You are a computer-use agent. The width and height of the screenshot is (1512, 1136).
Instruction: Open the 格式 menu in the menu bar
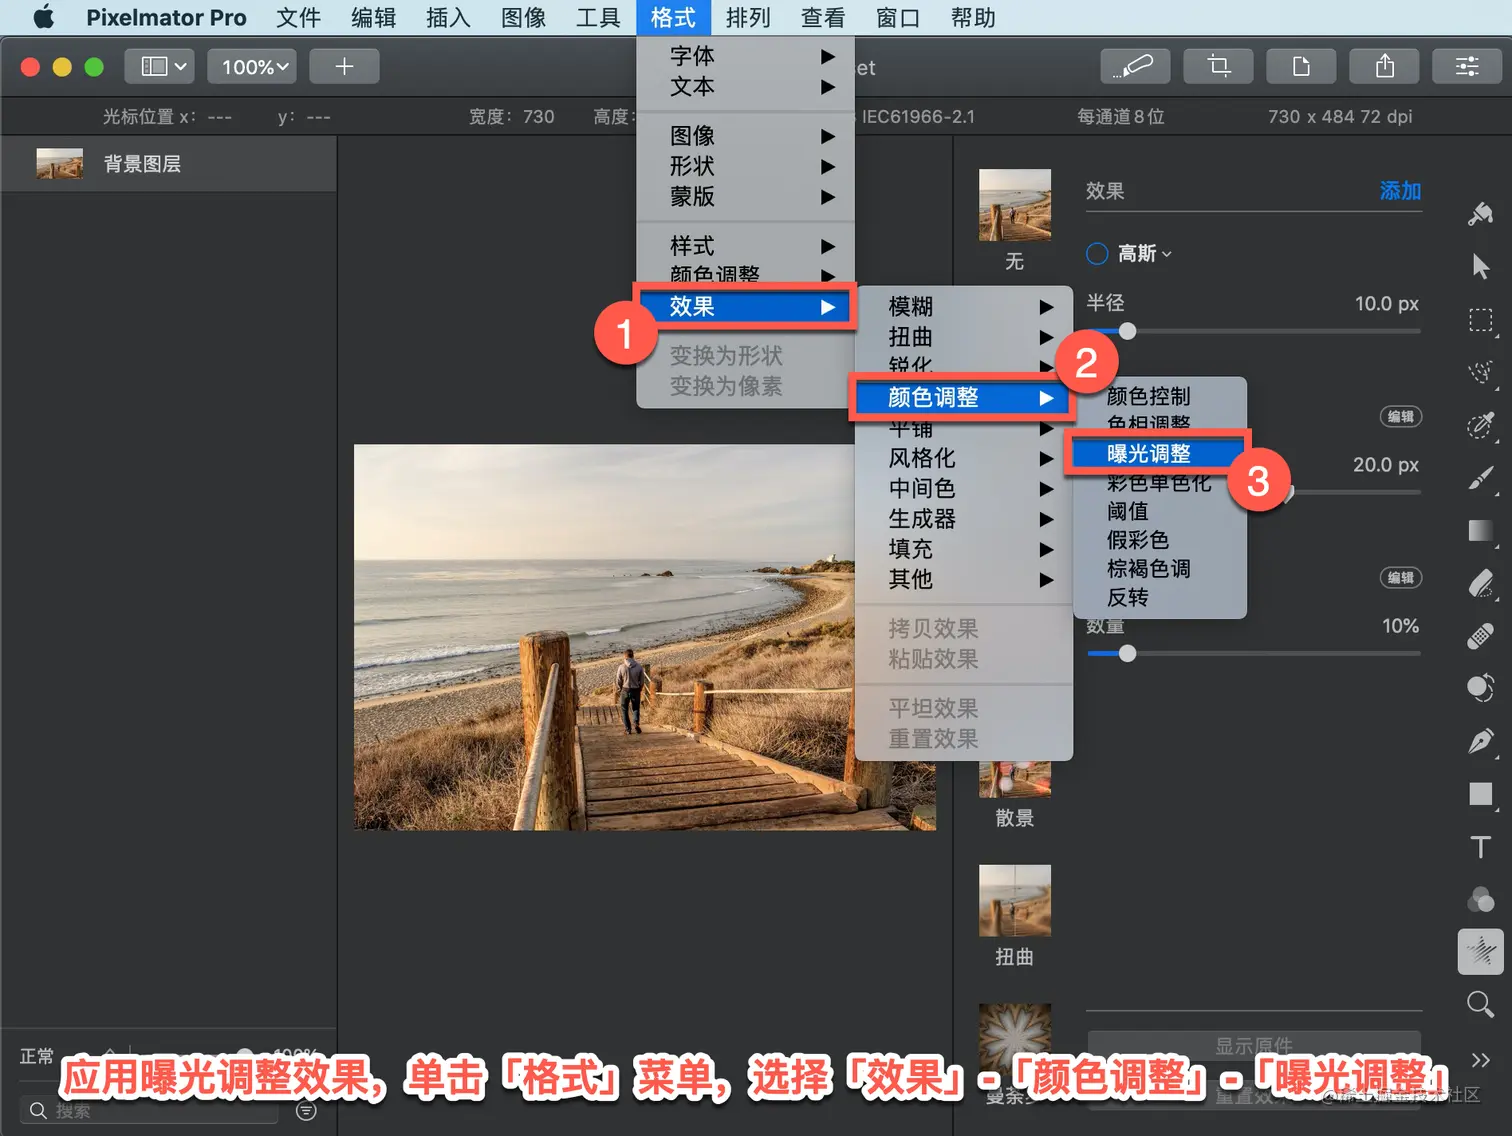coord(673,17)
